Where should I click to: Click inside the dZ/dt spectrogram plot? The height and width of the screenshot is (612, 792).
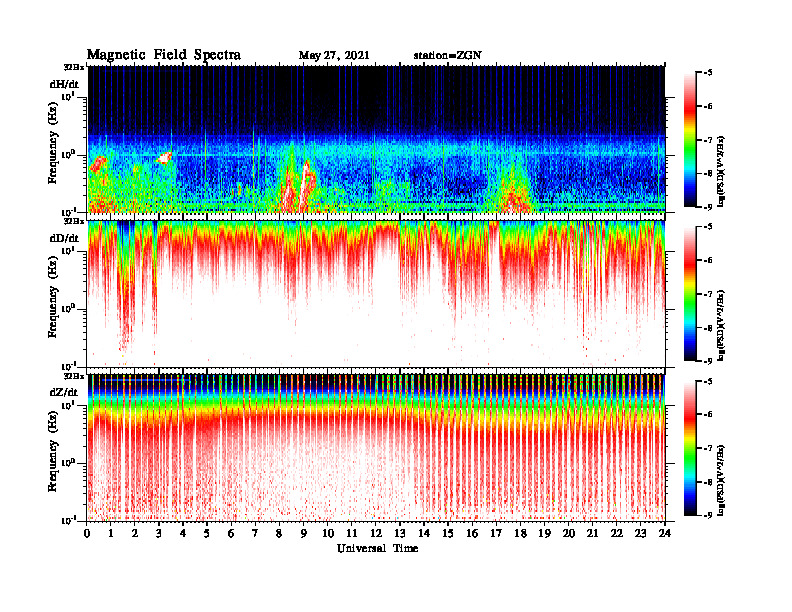(376, 448)
